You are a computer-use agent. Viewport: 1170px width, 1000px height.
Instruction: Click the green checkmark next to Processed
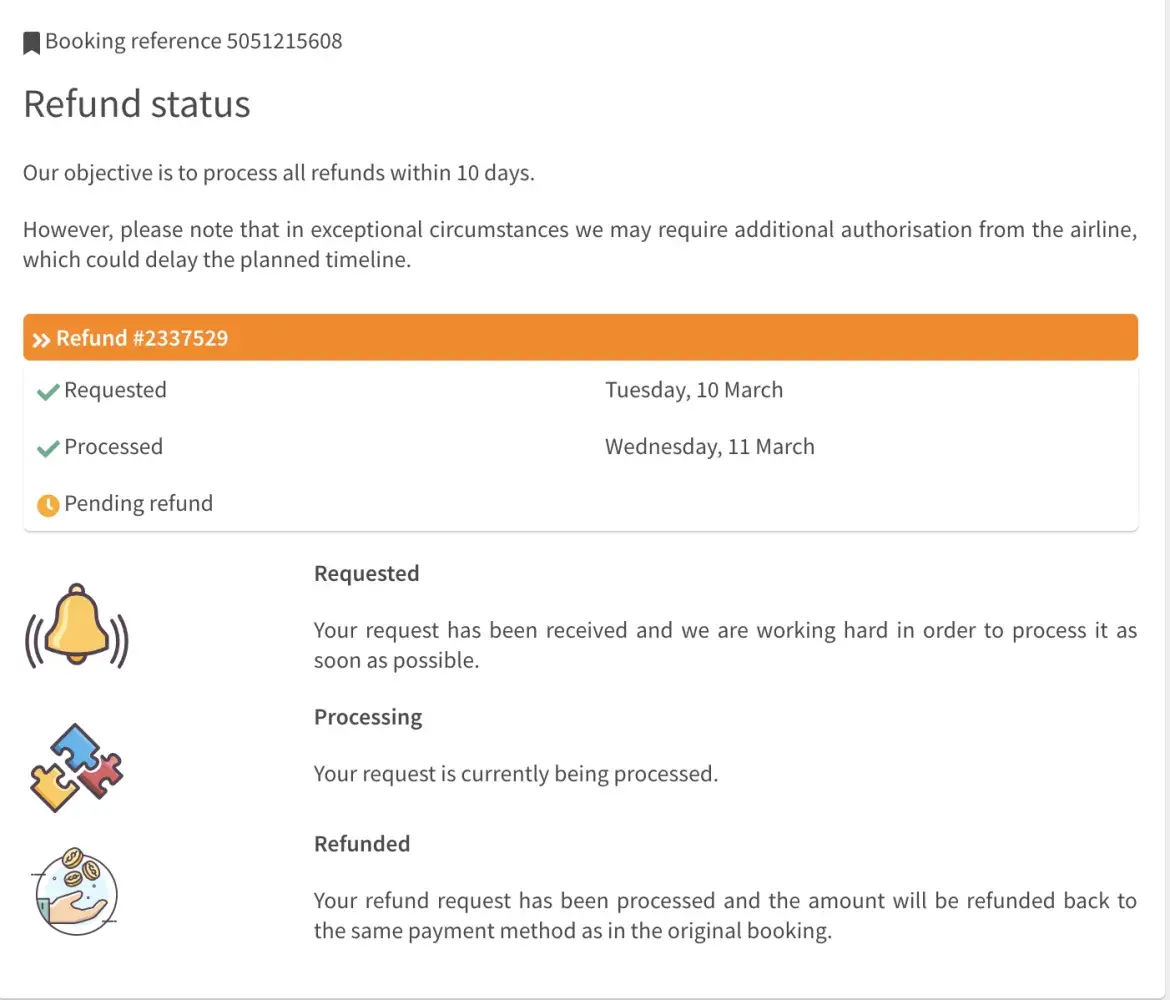(47, 449)
